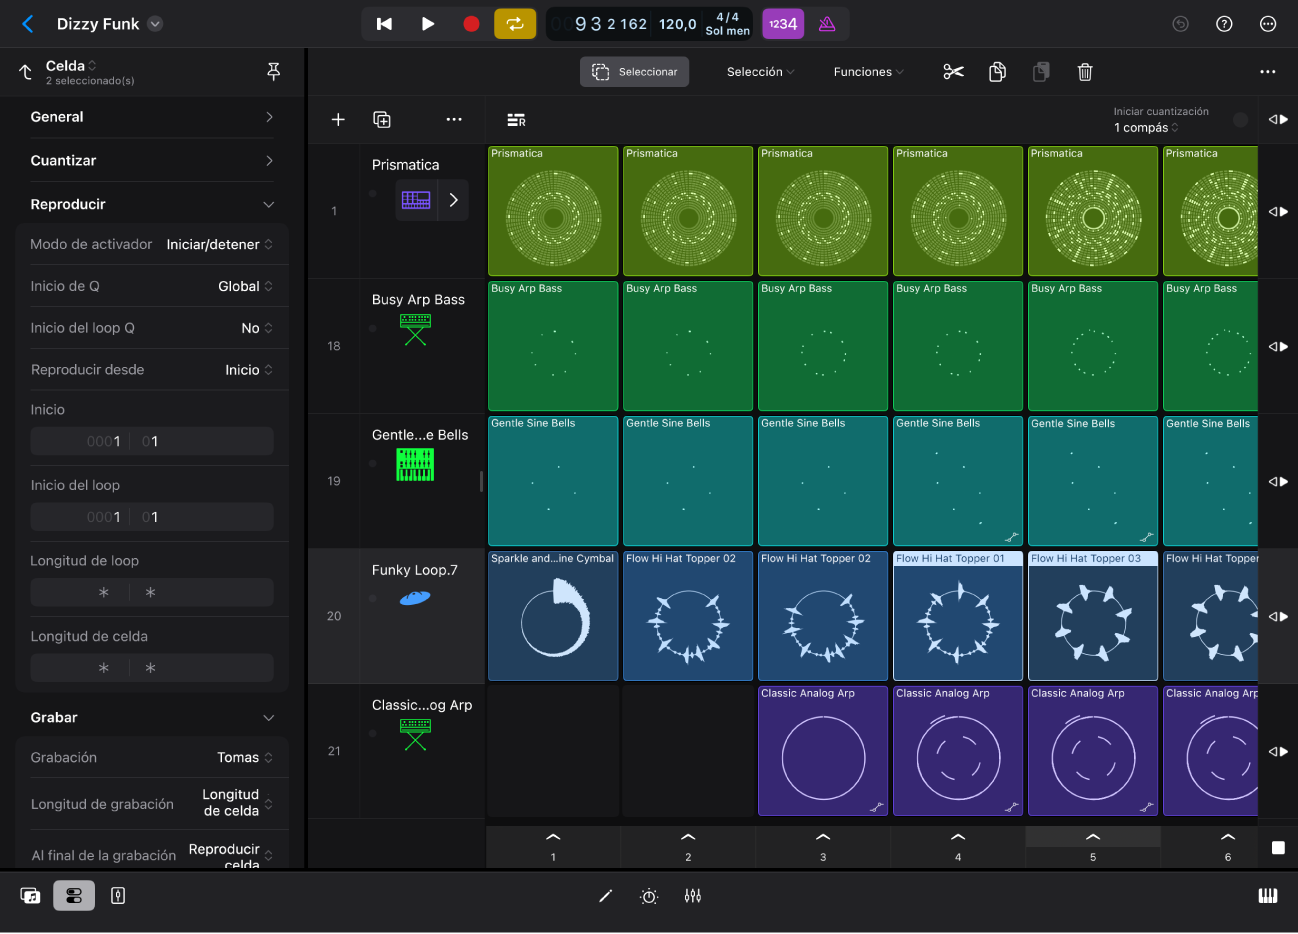Screen dimensions: 1298x934
Task: Open the Funciones menu
Action: 869,72
